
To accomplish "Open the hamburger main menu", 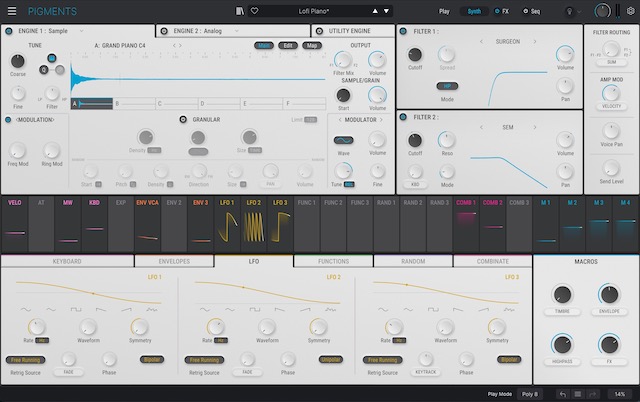I will 12,11.
